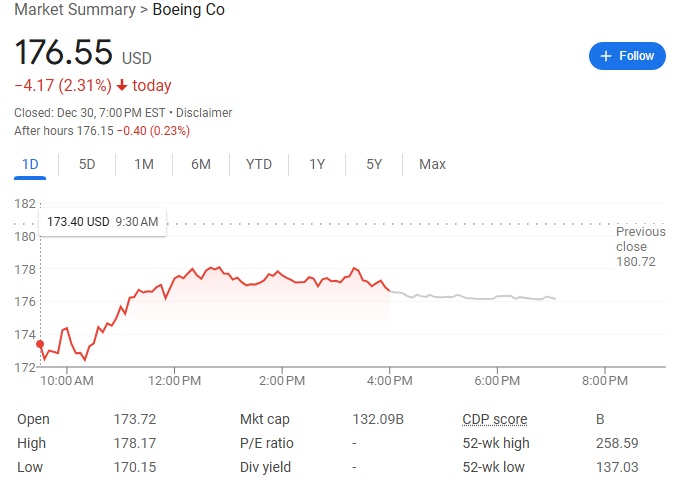
Task: Open the Disclaimer link
Action: pos(204,113)
